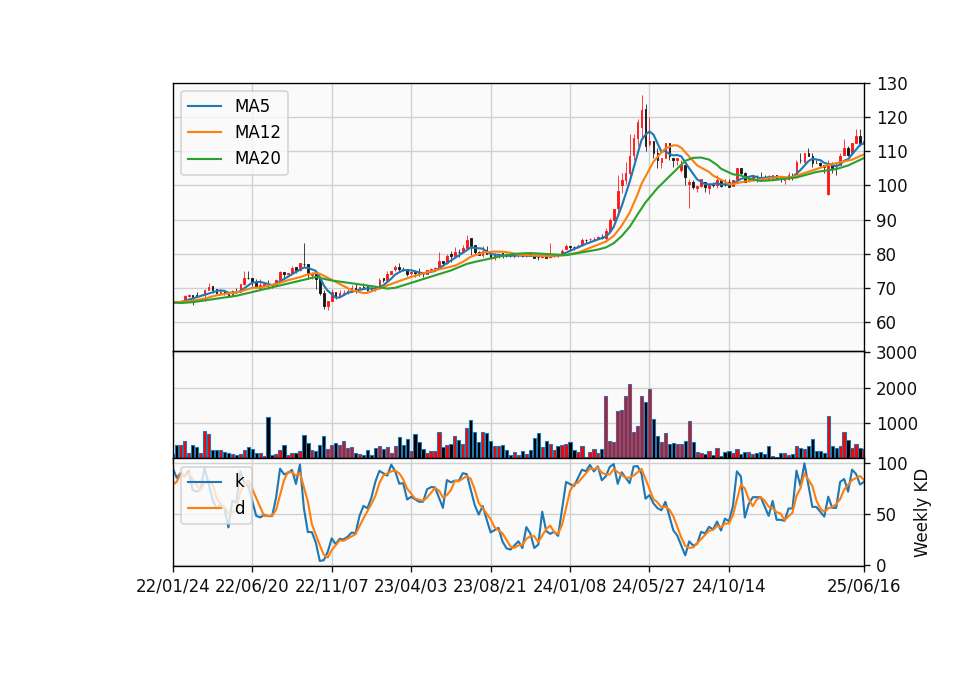
Task: Click volume axis value 1000
Action: [x=897, y=424]
